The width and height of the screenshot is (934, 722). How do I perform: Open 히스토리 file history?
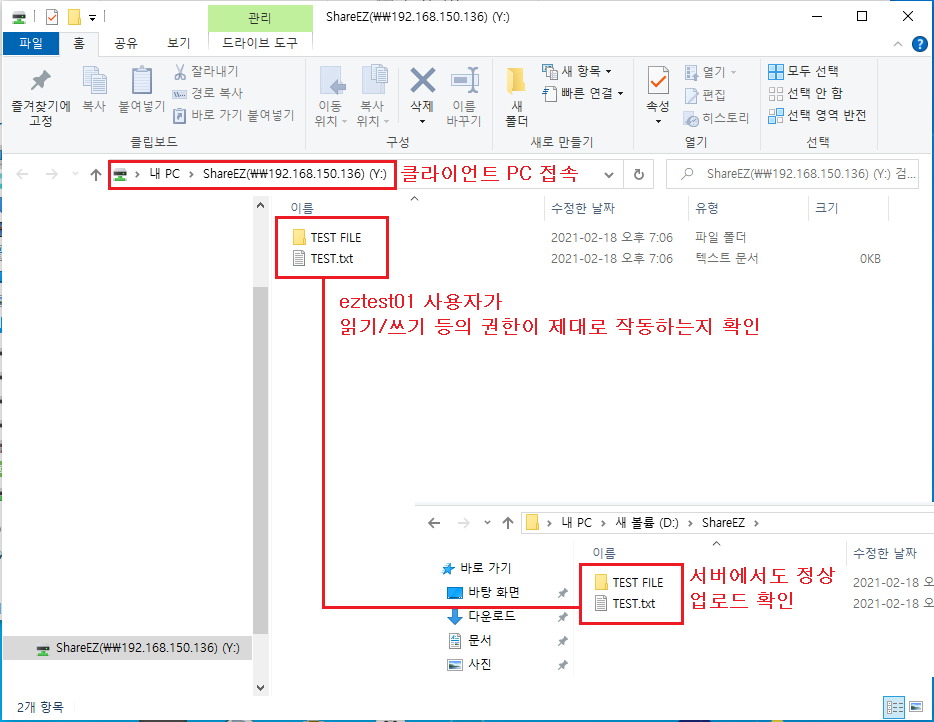click(716, 119)
